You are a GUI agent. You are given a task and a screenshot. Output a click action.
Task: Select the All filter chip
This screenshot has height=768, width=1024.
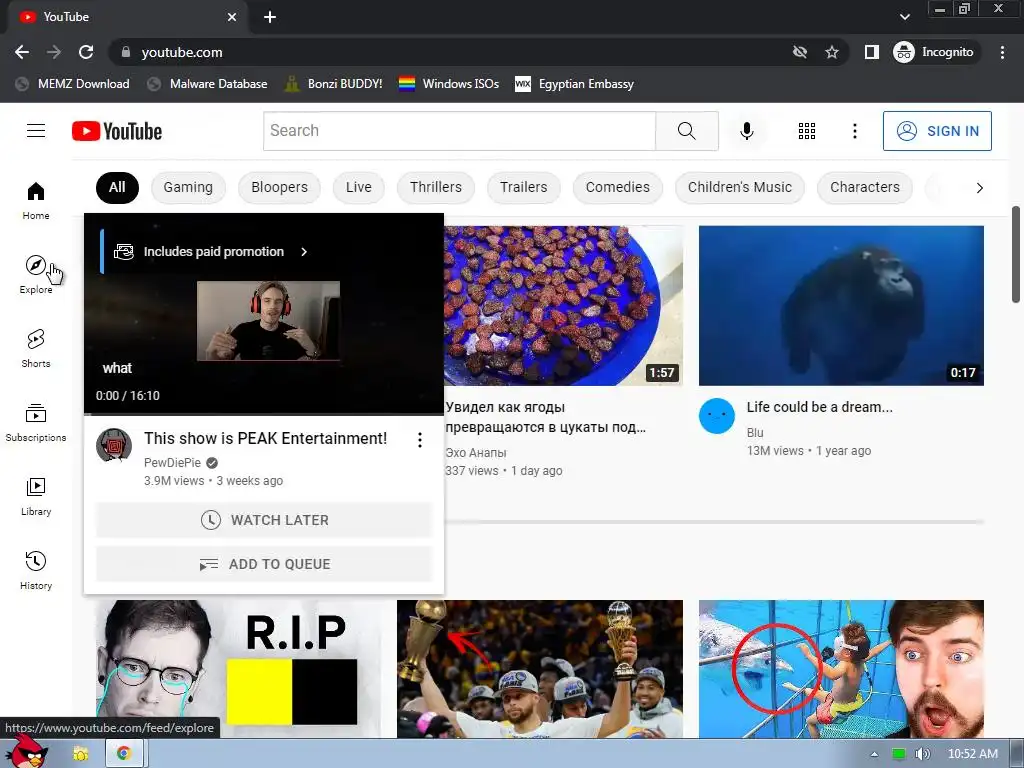[117, 187]
